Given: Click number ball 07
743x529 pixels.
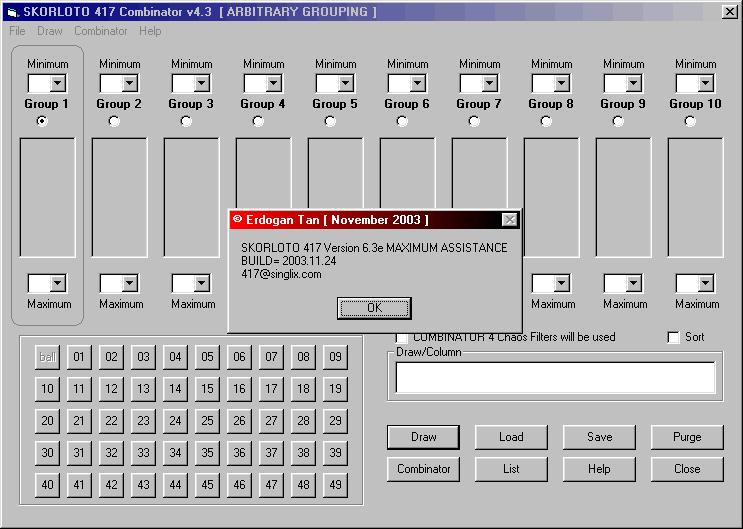Looking at the screenshot, I should pyautogui.click(x=271, y=357).
